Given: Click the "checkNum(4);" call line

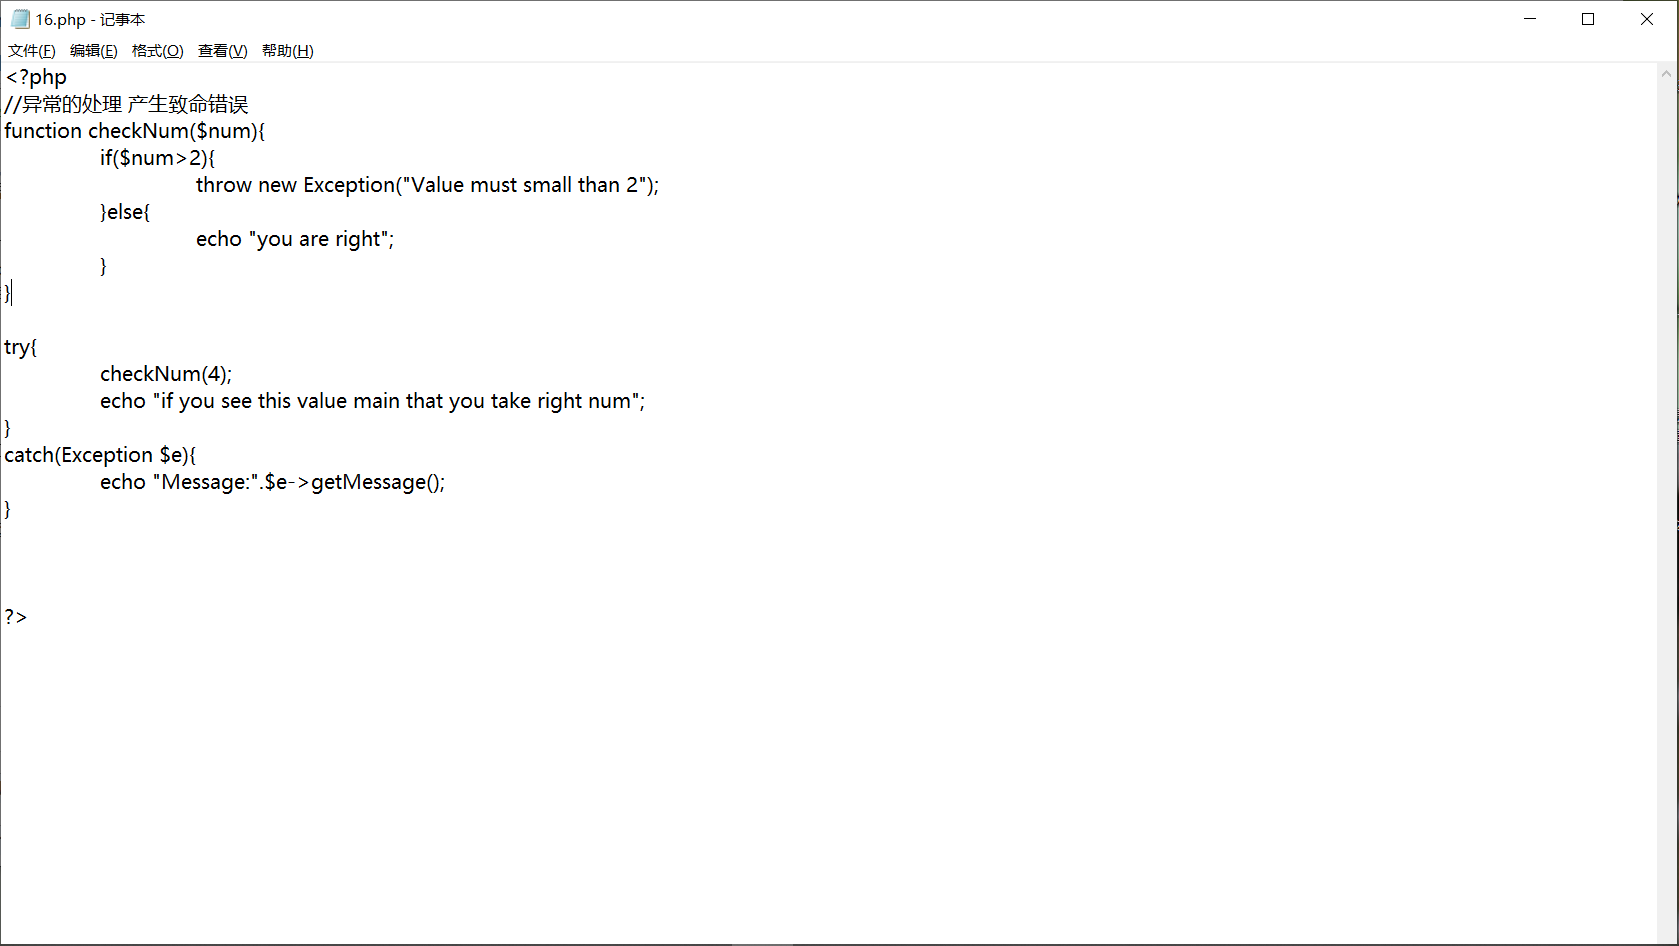Looking at the screenshot, I should pos(166,374).
